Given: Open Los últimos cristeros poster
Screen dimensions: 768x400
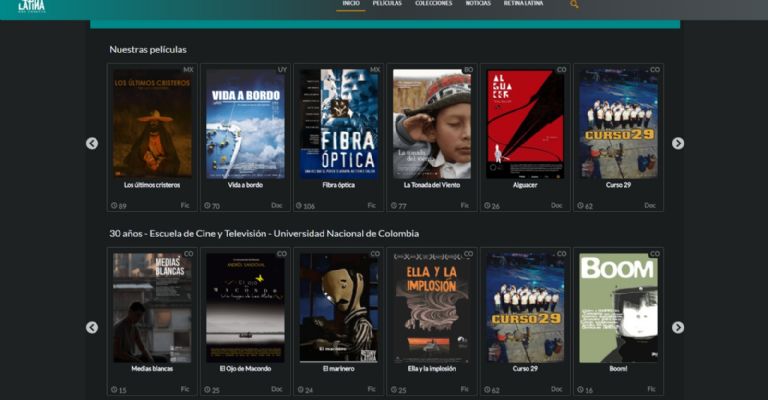Looking at the screenshot, I should click(152, 123).
